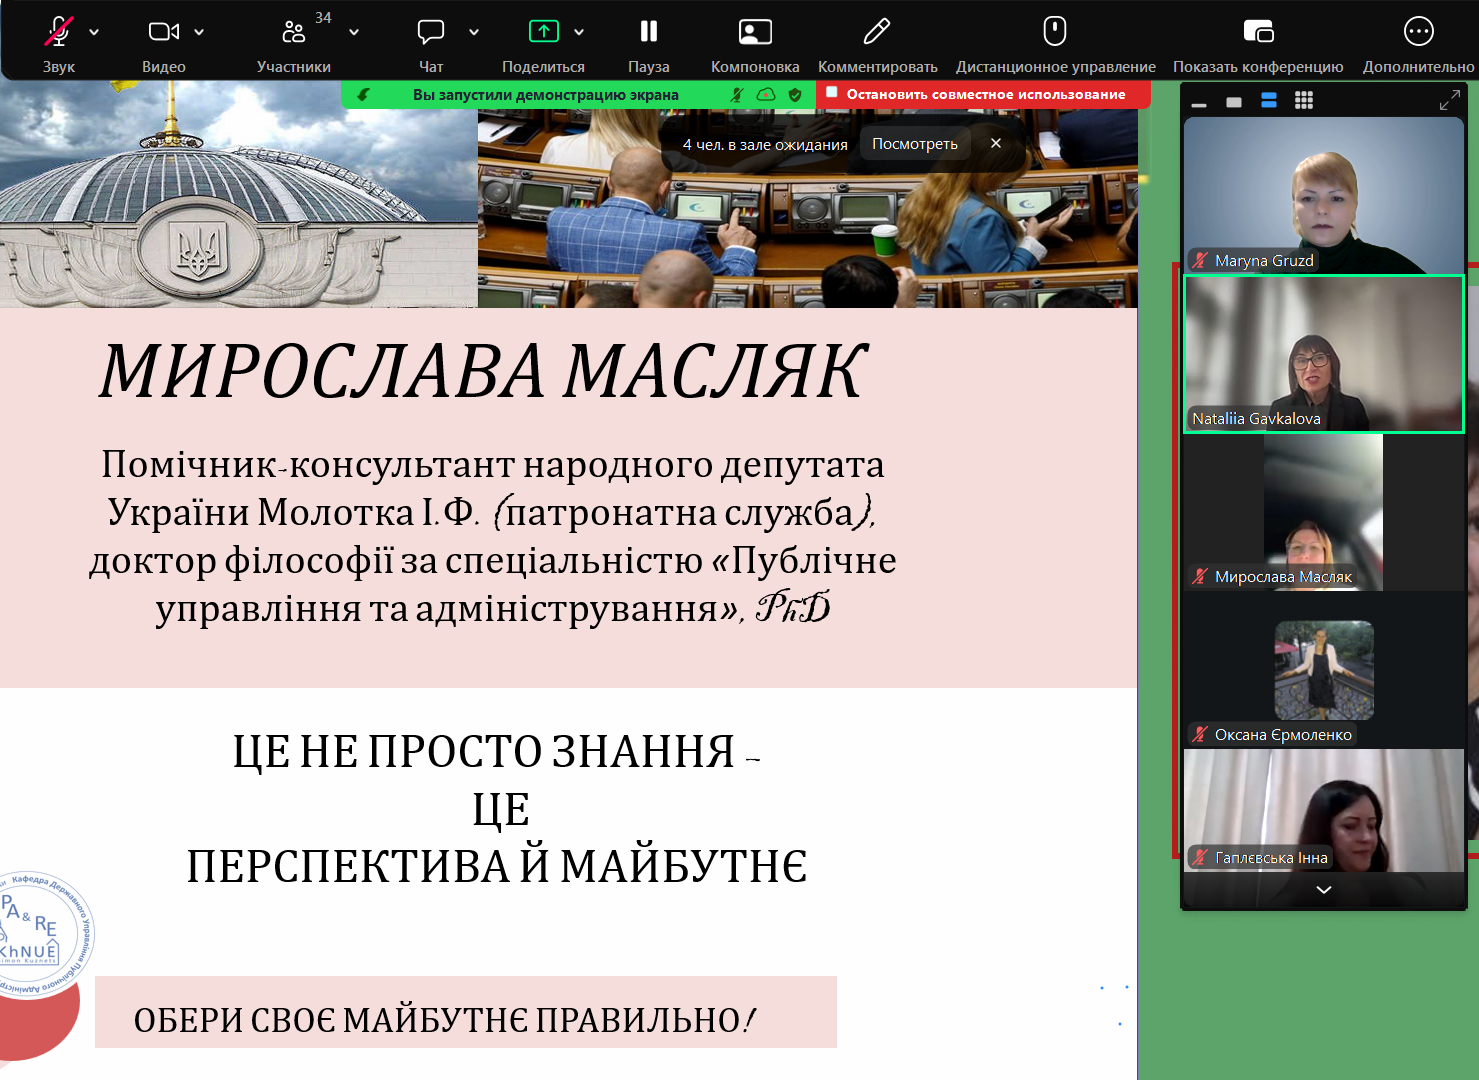Unmute the microphone (Звук)
This screenshot has width=1479, height=1080.
coord(58,33)
